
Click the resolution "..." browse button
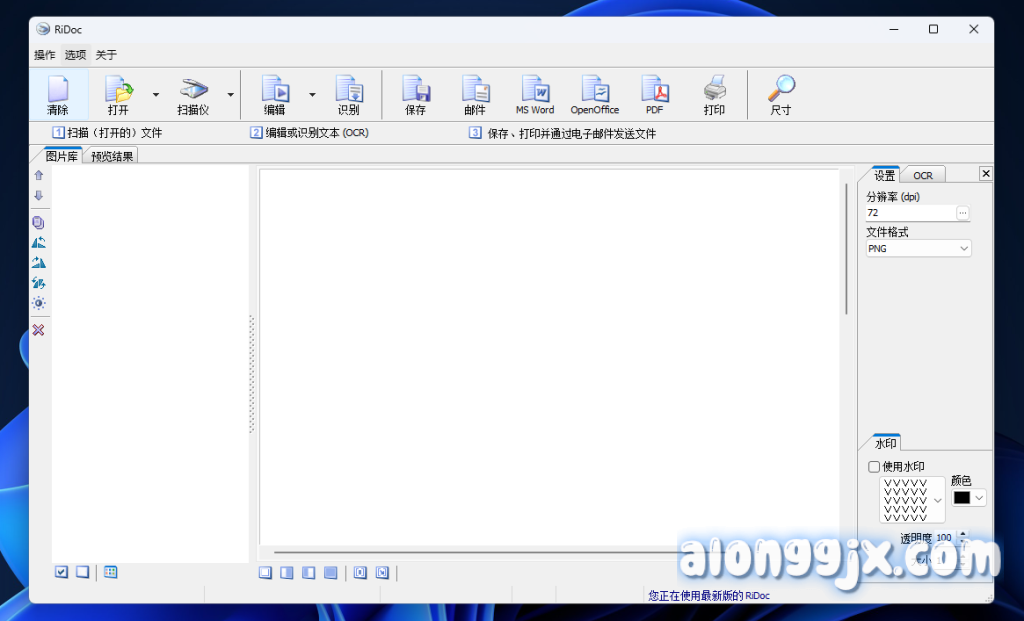(x=962, y=213)
